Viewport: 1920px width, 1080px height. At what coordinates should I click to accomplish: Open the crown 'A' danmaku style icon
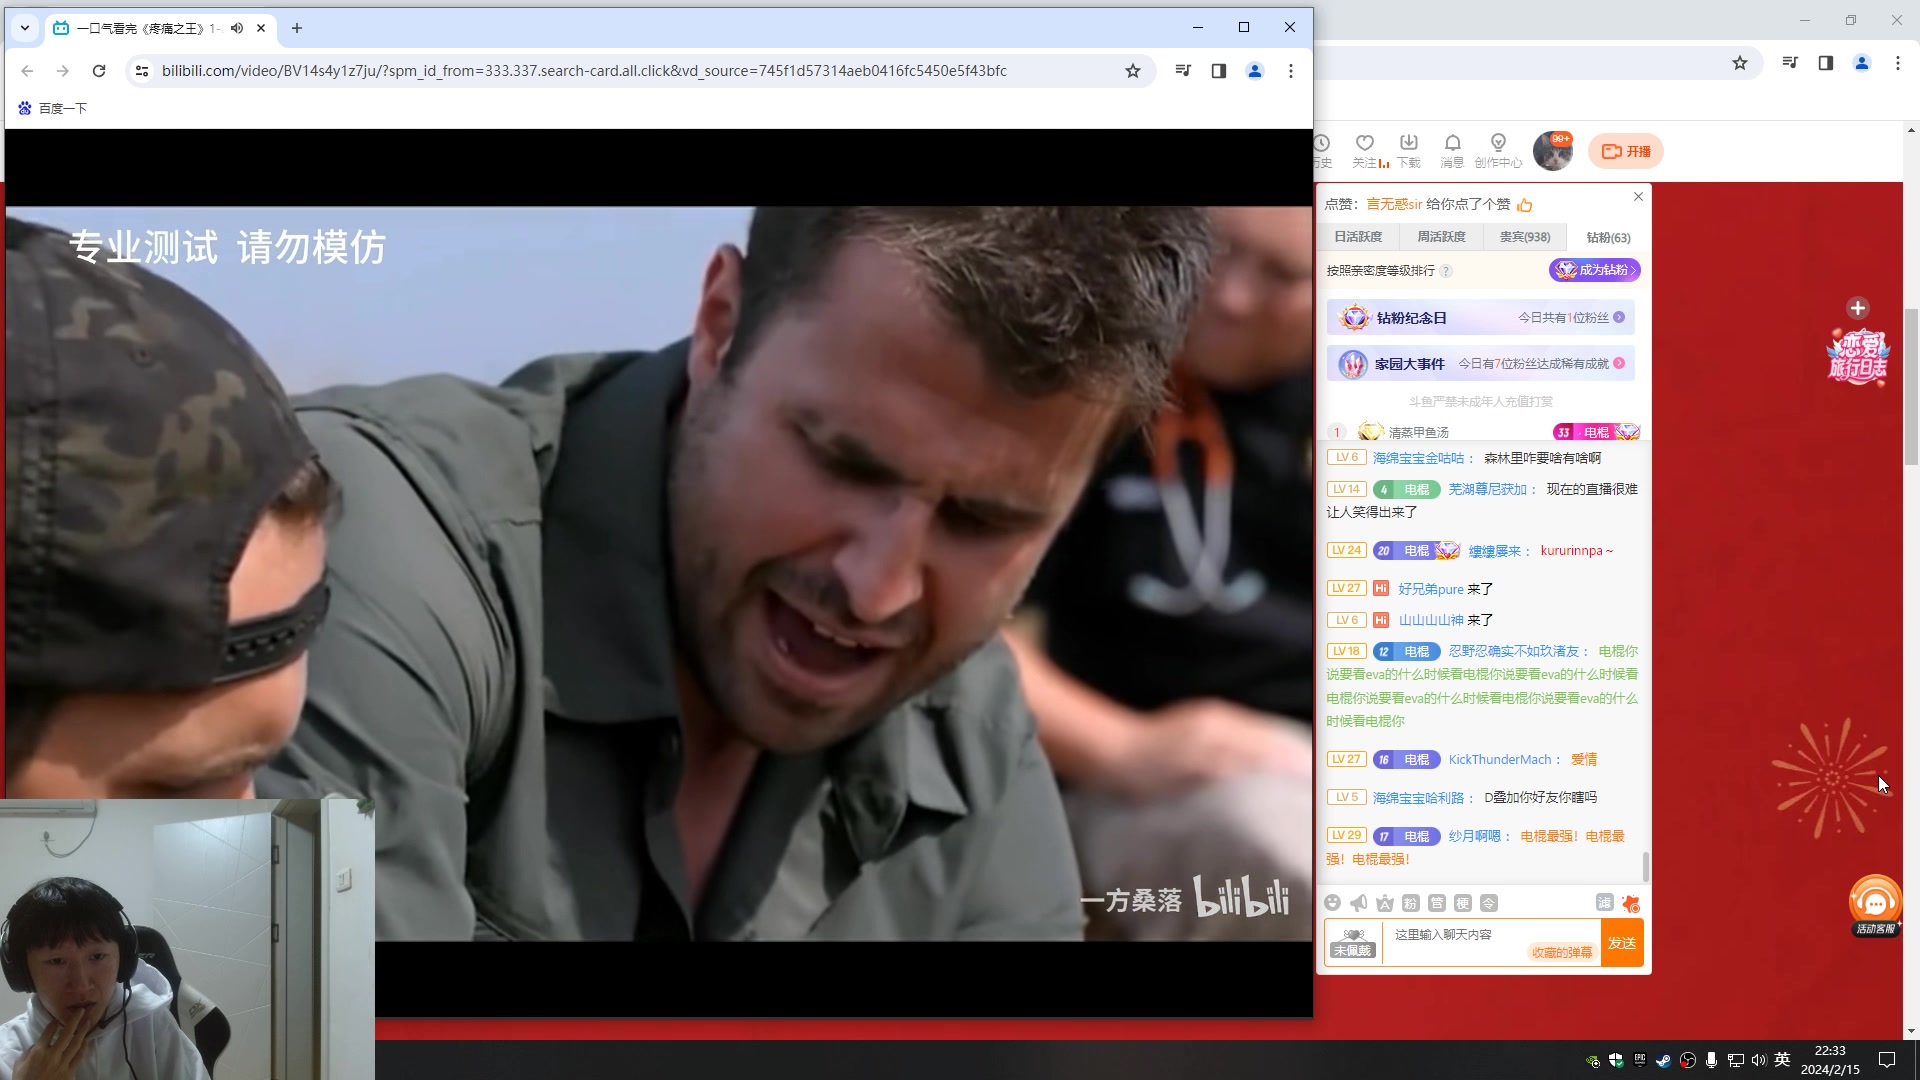coord(1385,903)
